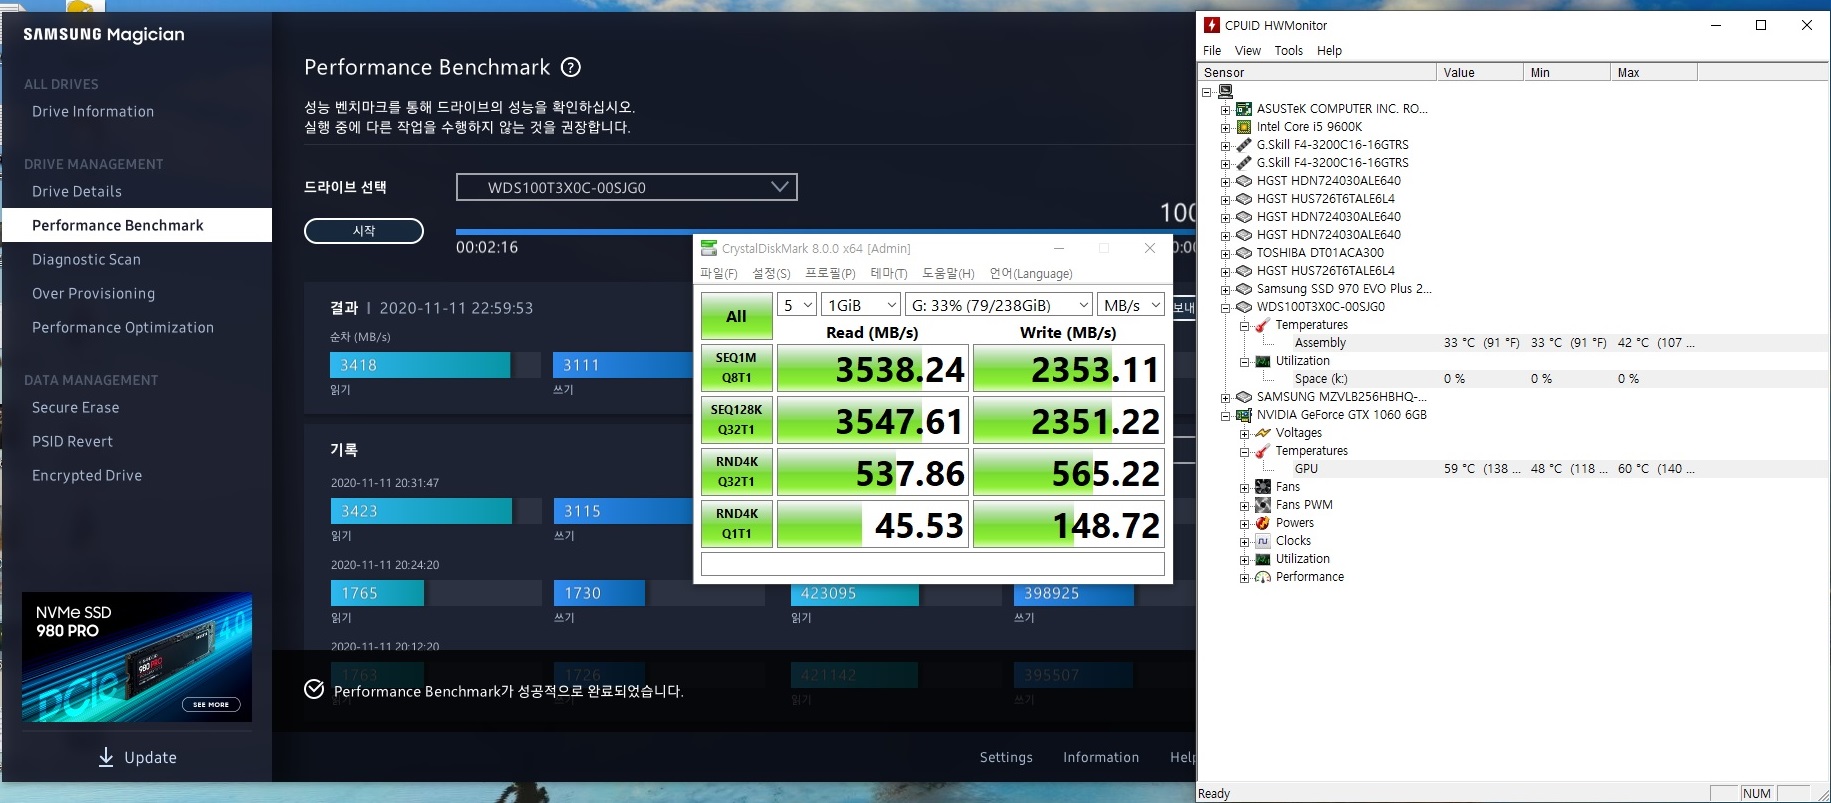Open HWMonitor Help menu
This screenshot has height=803, width=1831.
tap(1329, 50)
